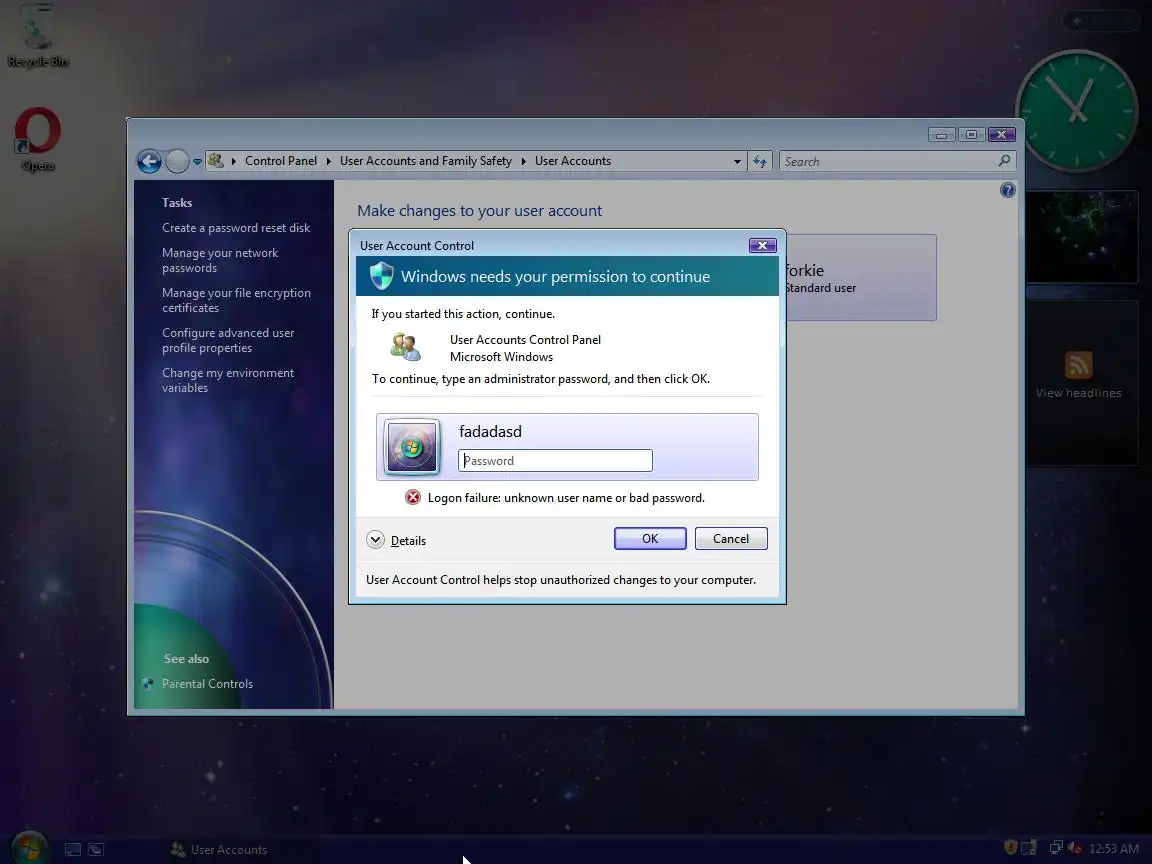The width and height of the screenshot is (1152, 864).
Task: Expand arrow after Control Panel breadcrumb
Action: click(x=328, y=161)
